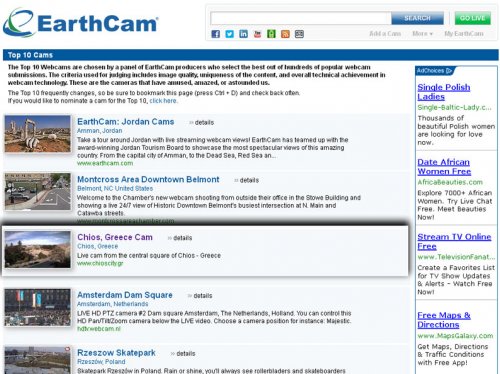Open the Chios, Greece Cam title

(115, 237)
